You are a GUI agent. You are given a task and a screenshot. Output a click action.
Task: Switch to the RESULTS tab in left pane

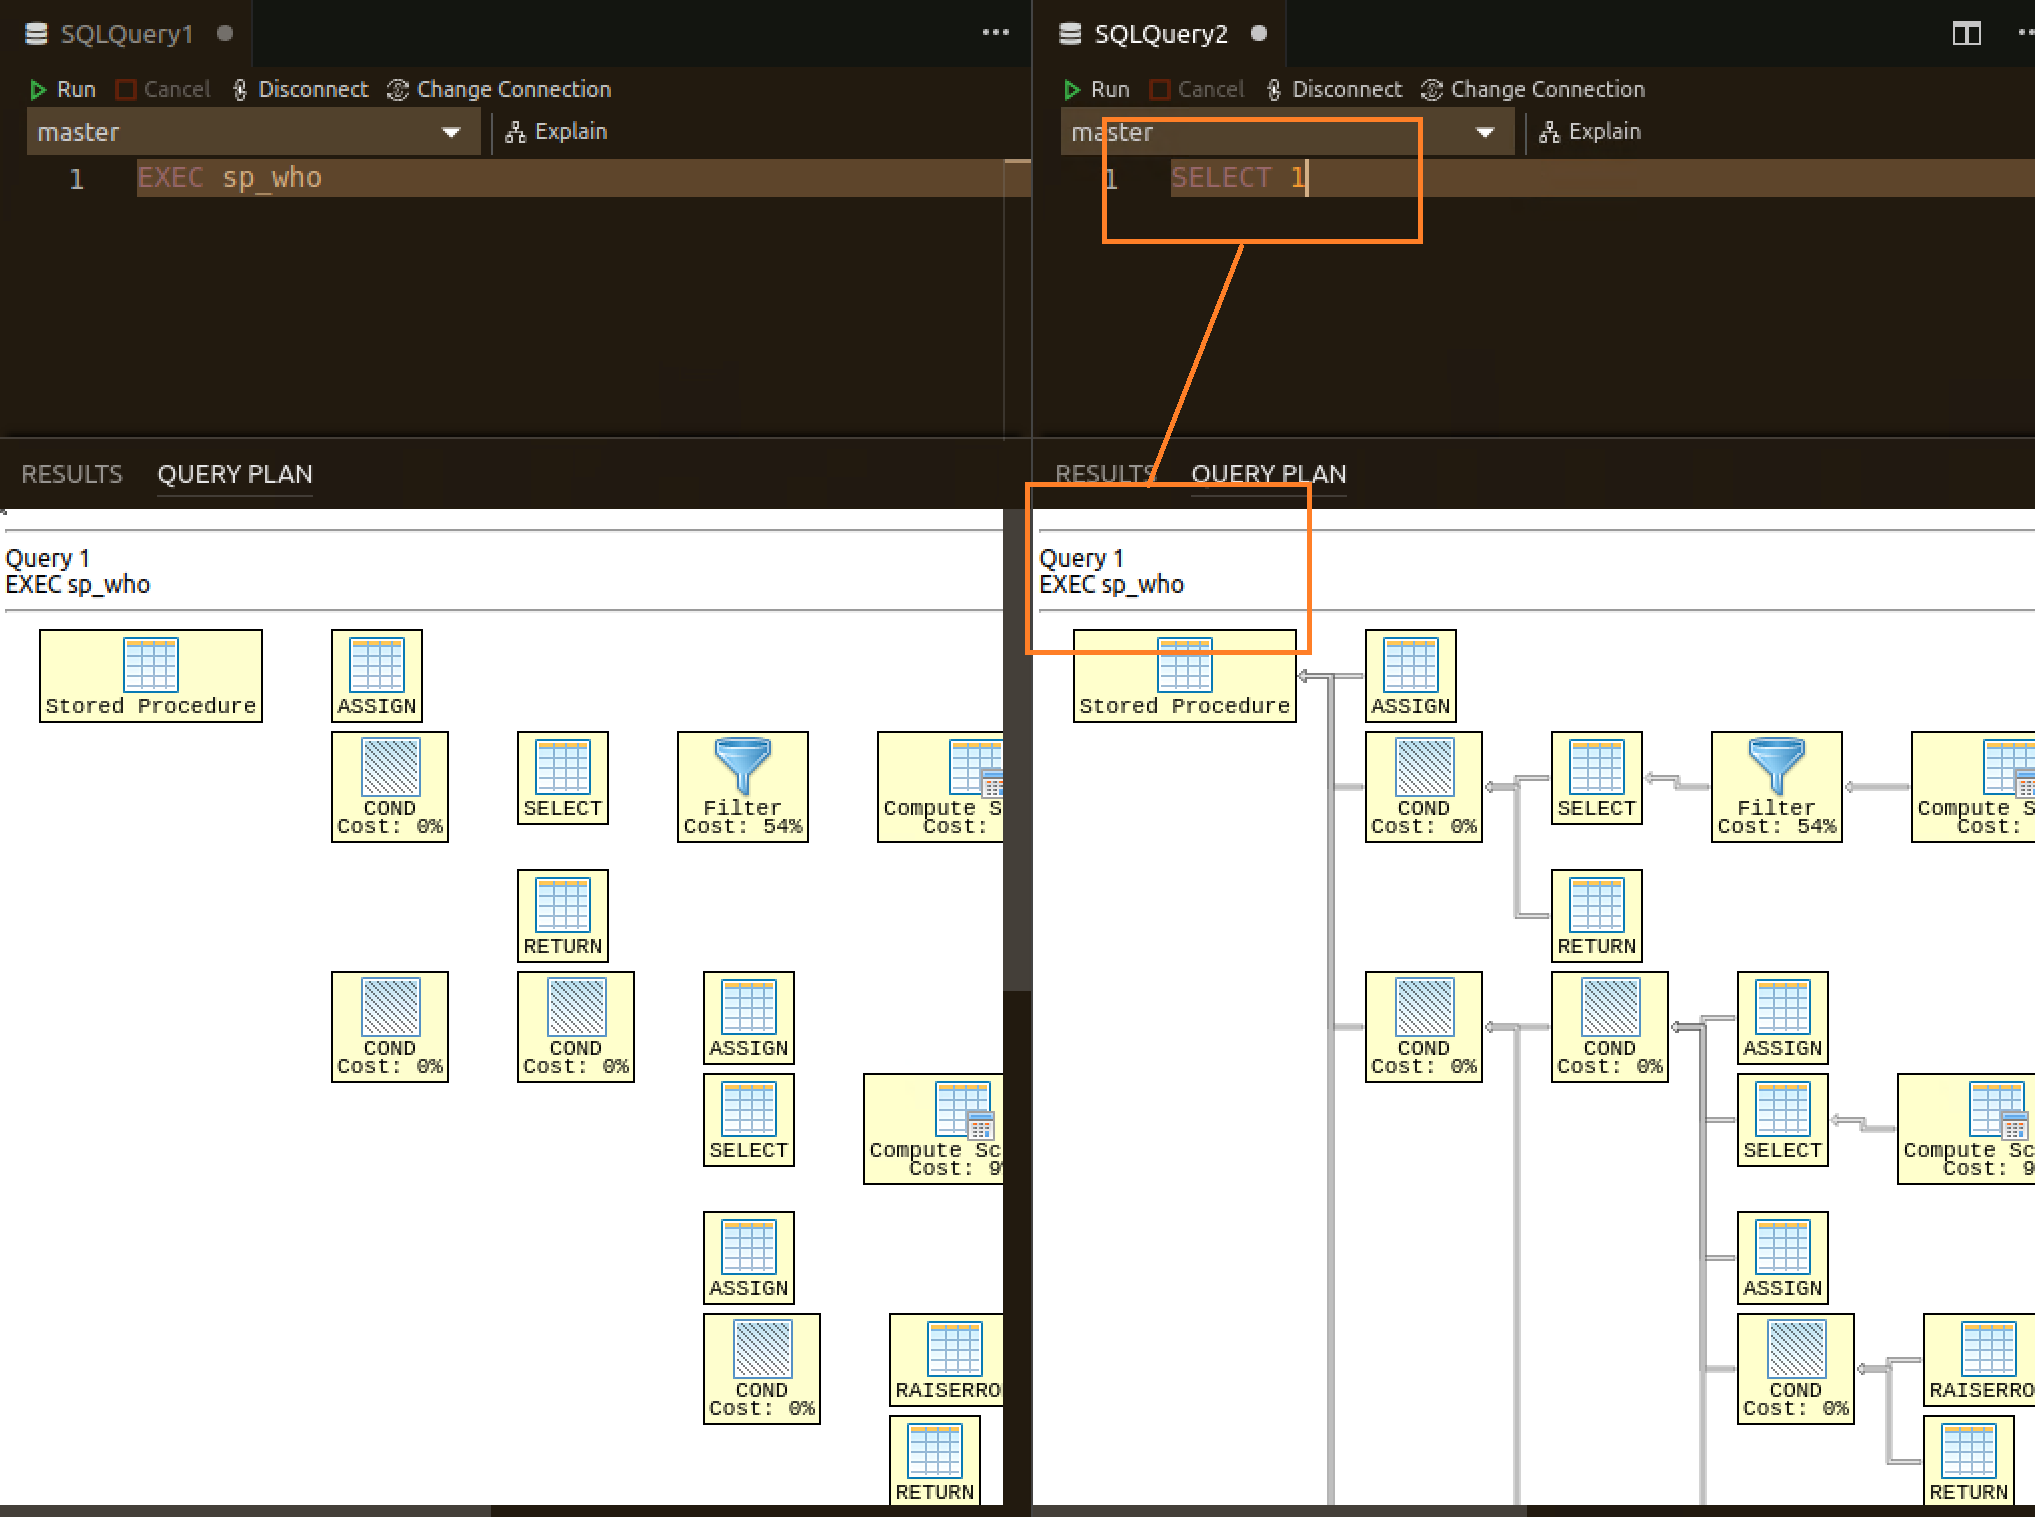tap(71, 474)
